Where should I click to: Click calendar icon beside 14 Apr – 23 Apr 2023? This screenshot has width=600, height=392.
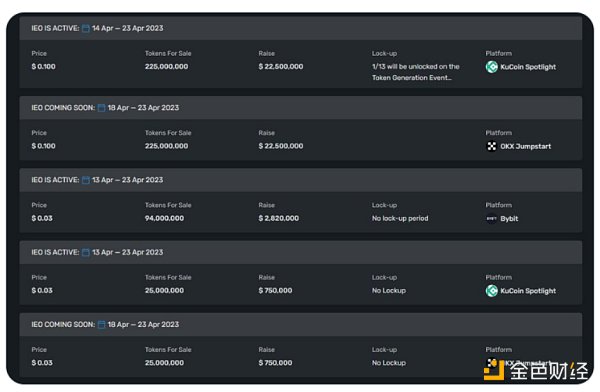86,28
